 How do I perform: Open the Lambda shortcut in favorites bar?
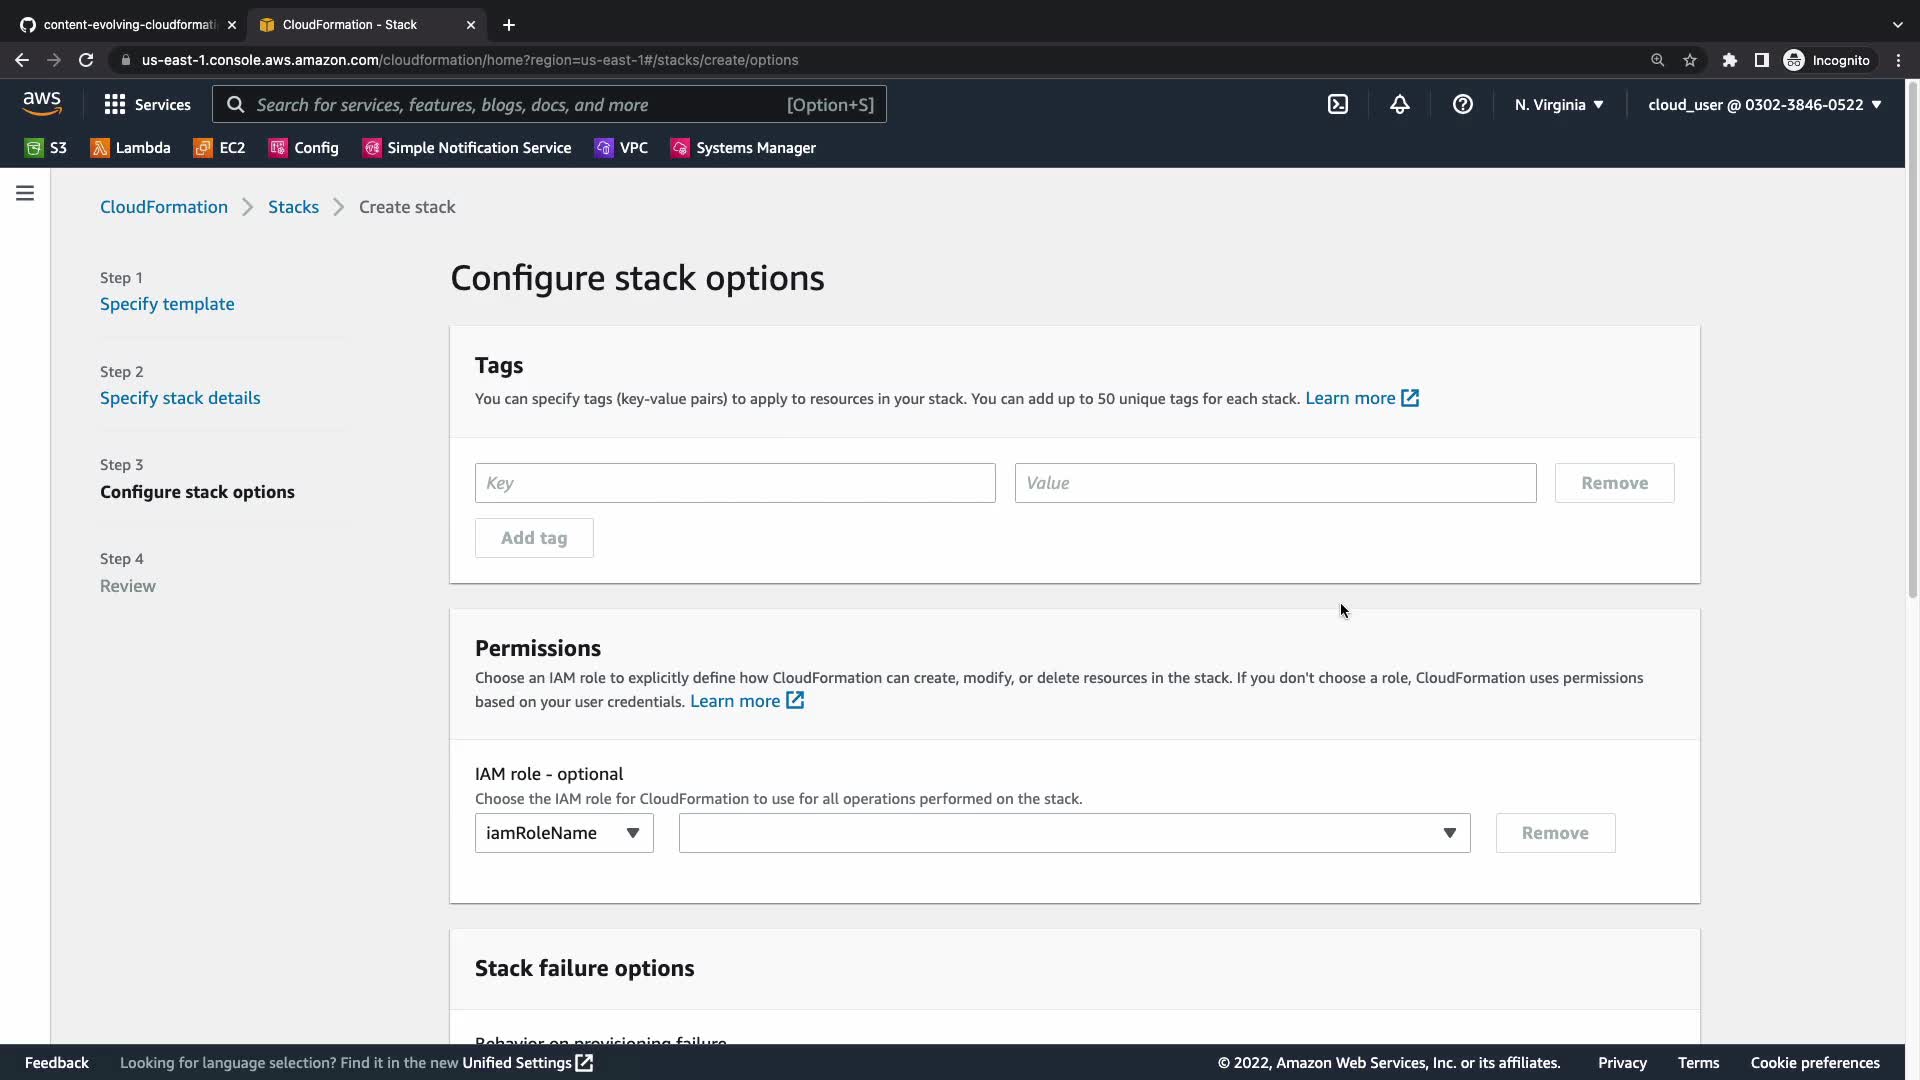pyautogui.click(x=131, y=148)
